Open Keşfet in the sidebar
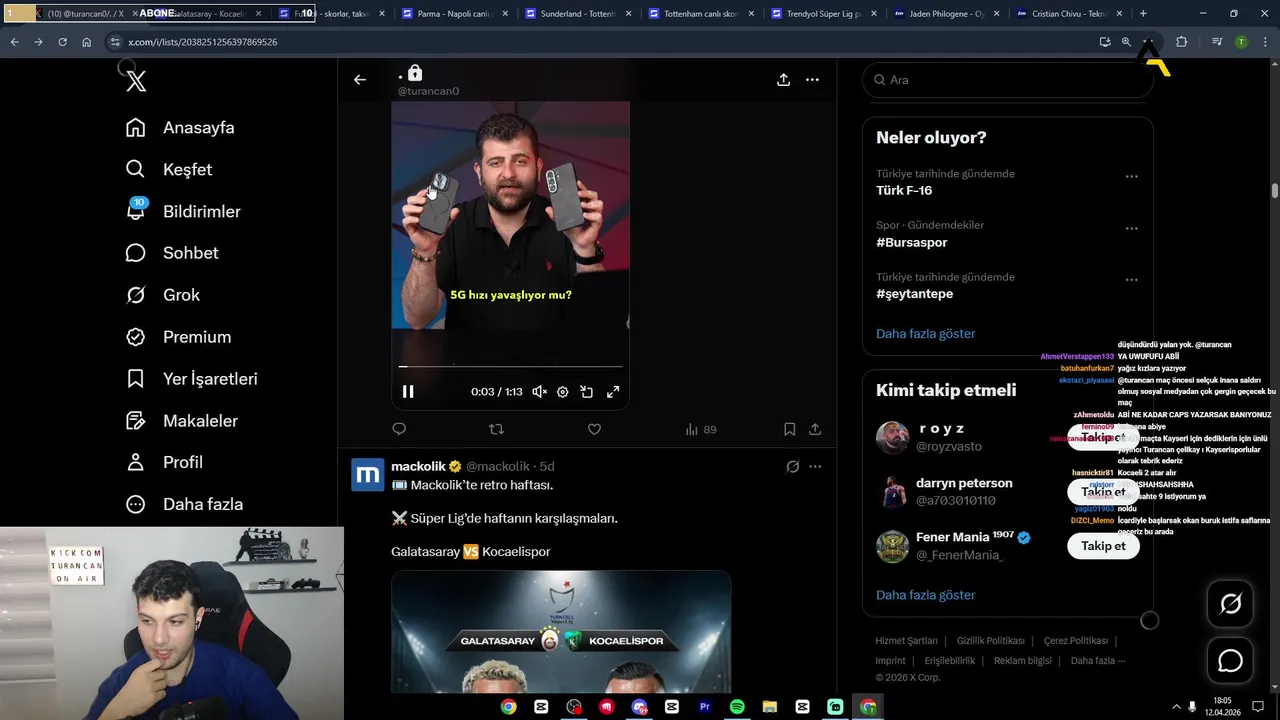This screenshot has height=720, width=1280. (169, 170)
